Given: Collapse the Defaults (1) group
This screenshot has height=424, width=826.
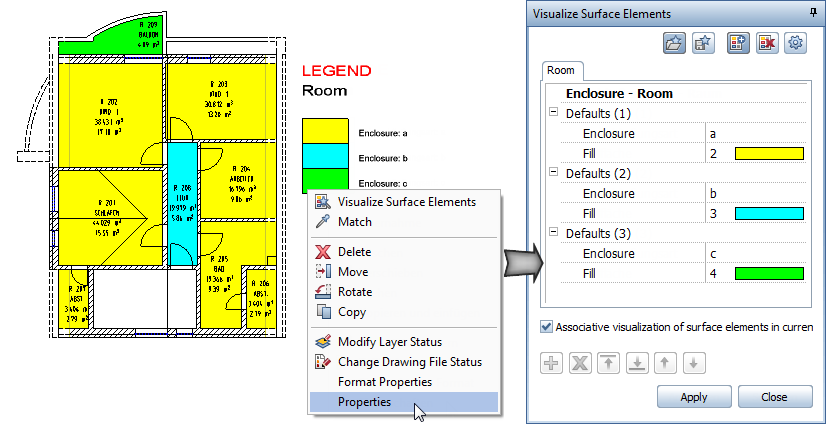Looking at the screenshot, I should pos(553,113).
